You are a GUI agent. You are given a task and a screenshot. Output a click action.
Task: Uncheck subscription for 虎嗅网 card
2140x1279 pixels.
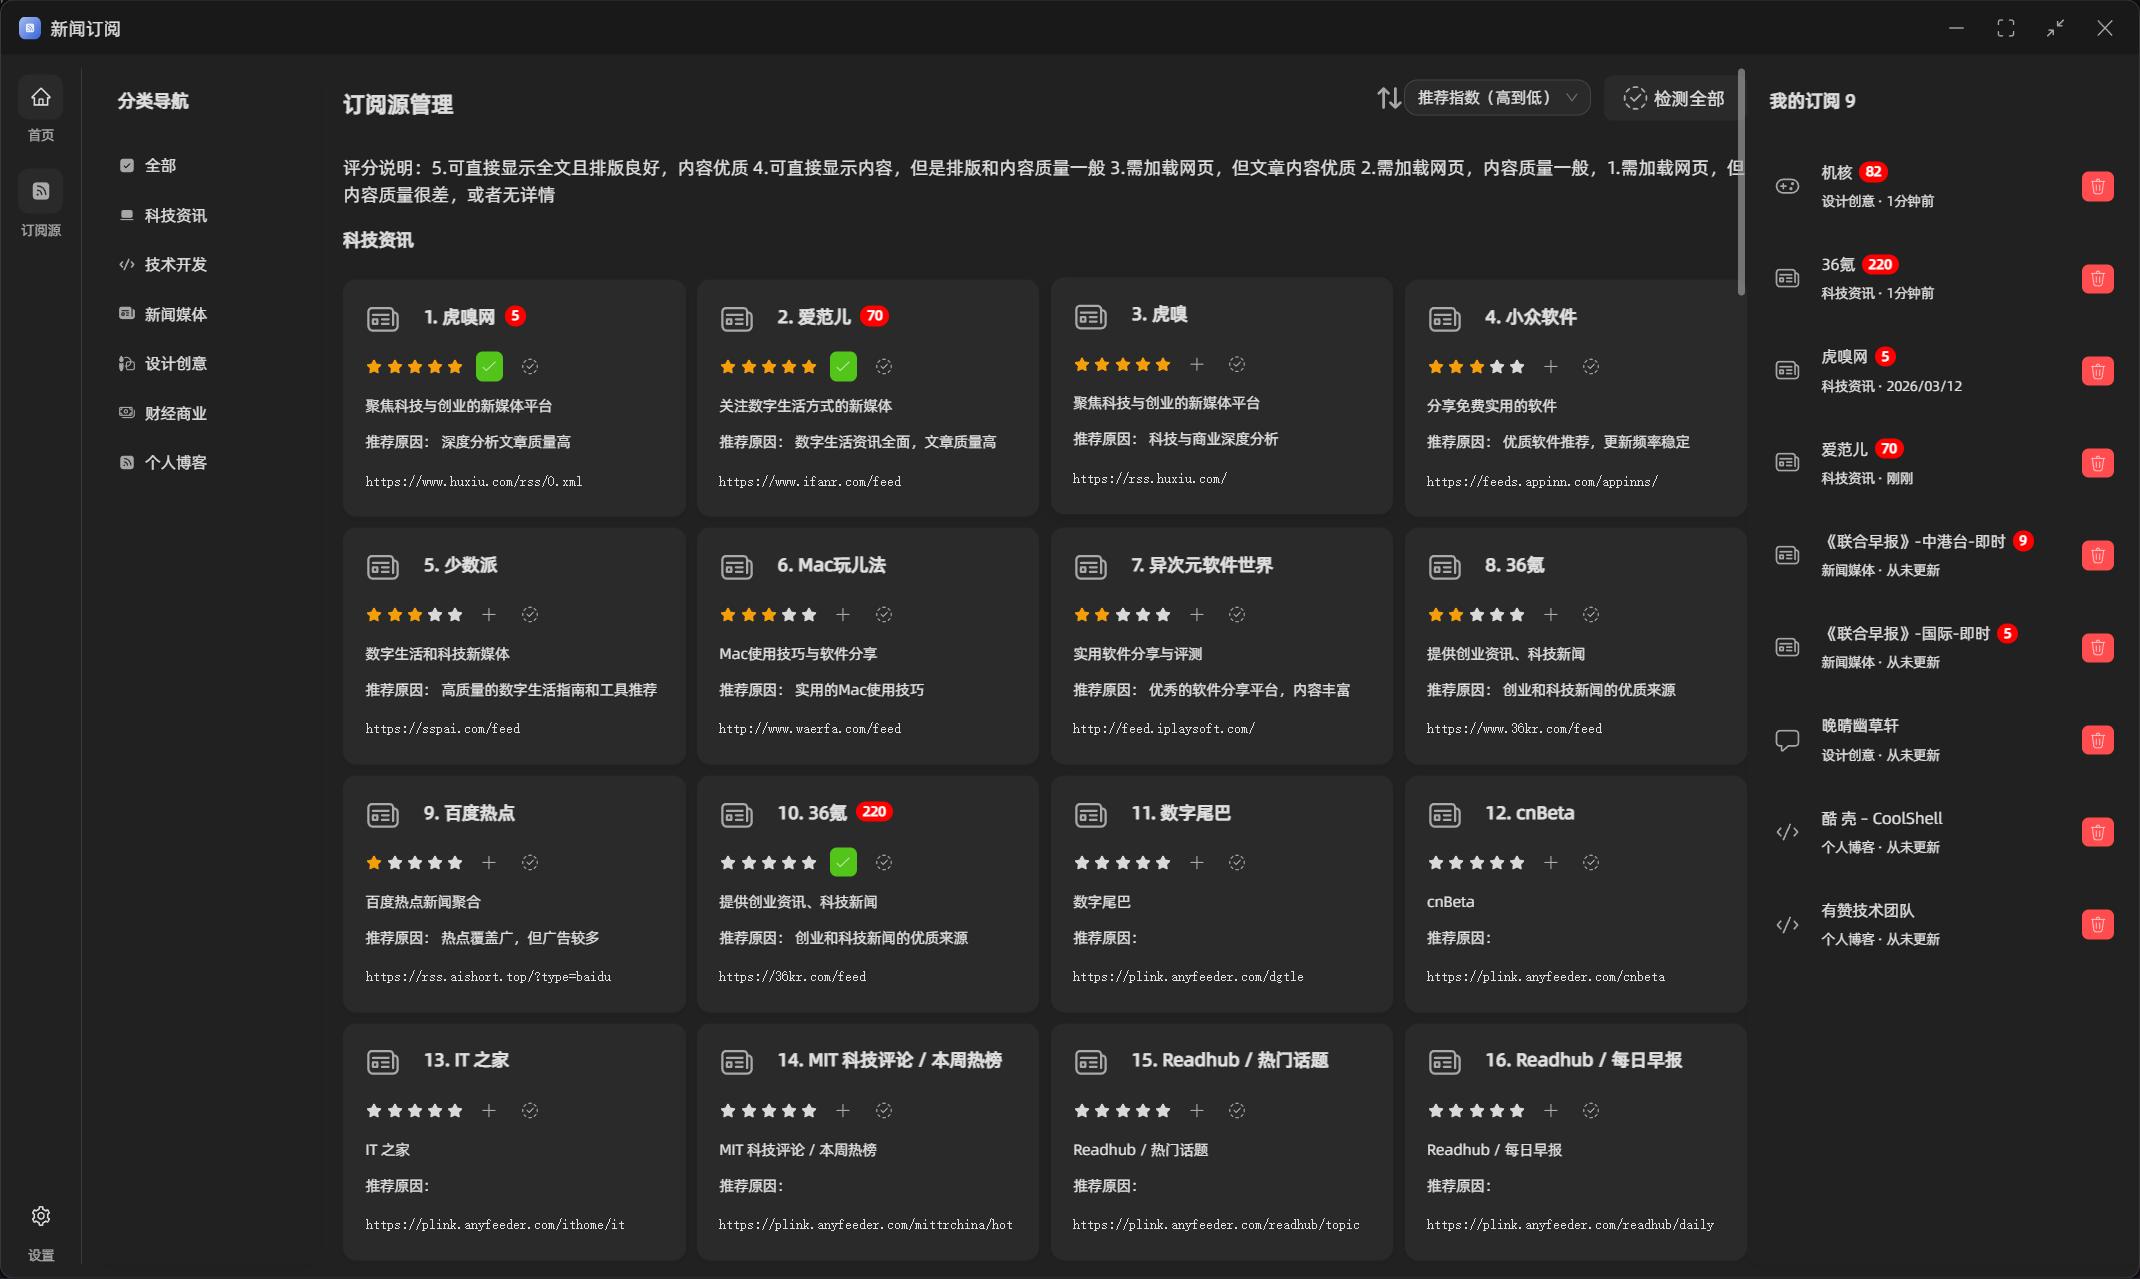point(489,367)
